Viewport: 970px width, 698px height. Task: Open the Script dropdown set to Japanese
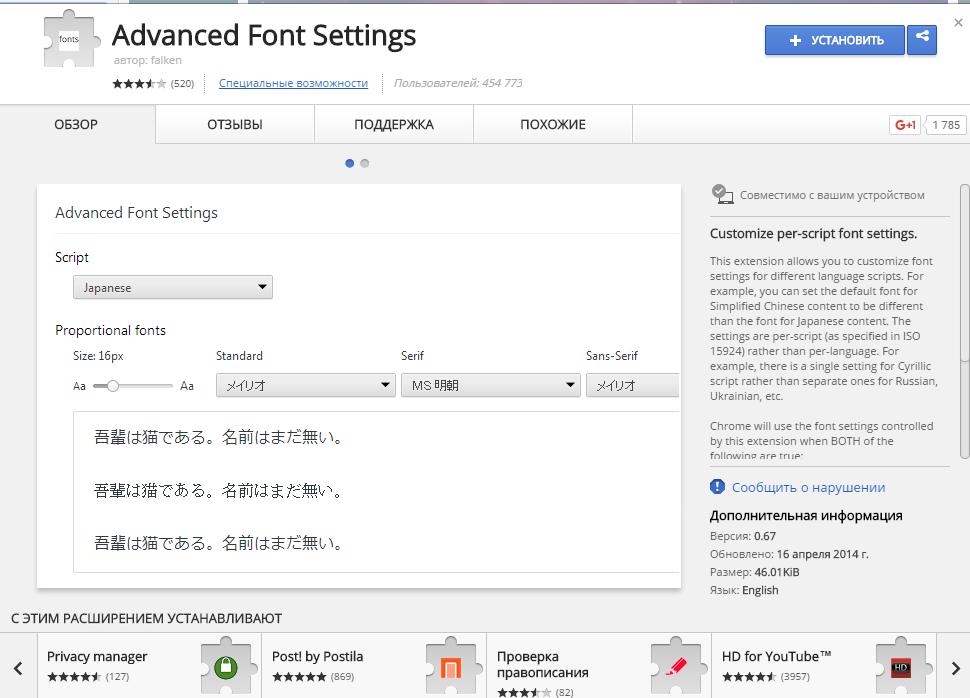click(x=173, y=288)
